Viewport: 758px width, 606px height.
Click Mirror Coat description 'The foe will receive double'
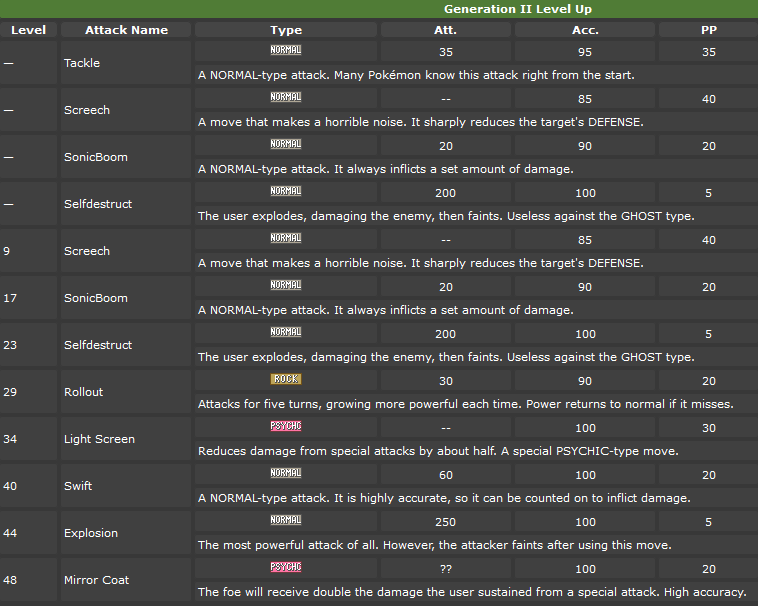277,592
